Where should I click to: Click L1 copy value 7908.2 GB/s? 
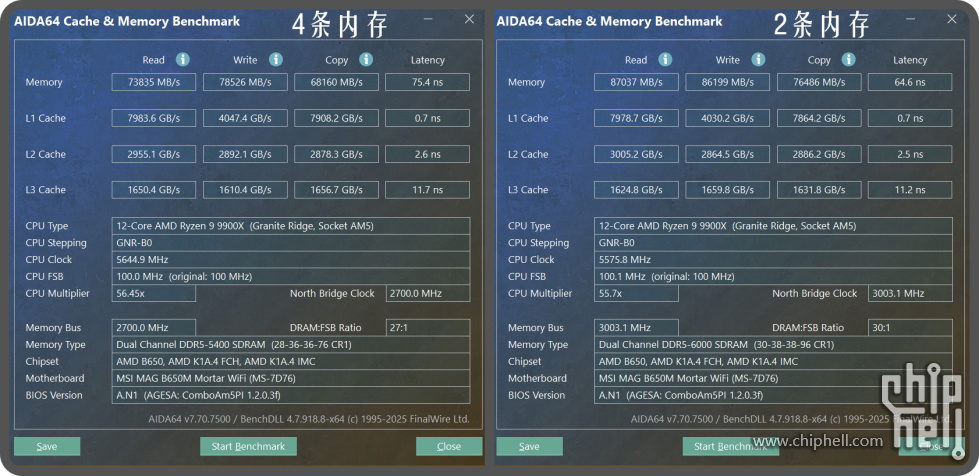(337, 118)
